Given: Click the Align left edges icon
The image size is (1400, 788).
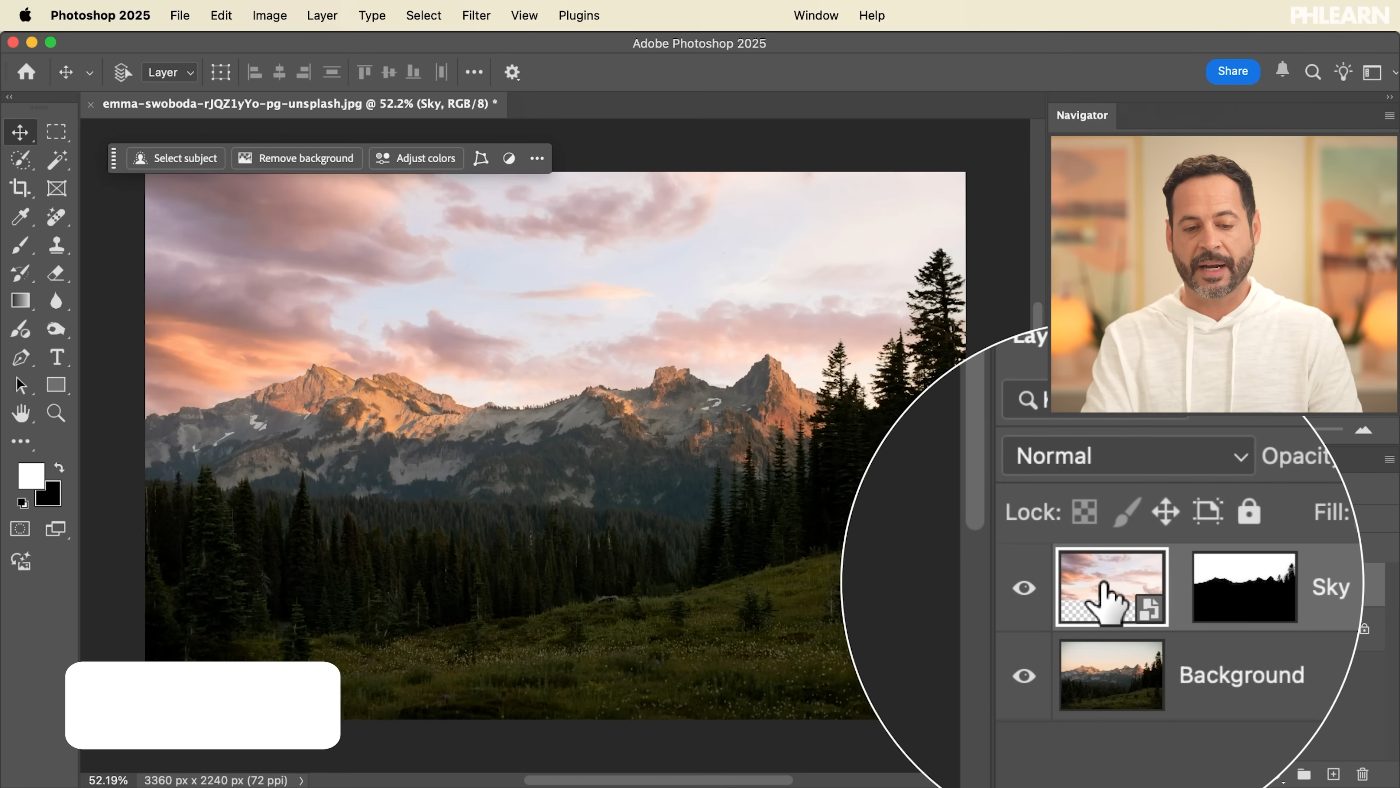Looking at the screenshot, I should (x=254, y=72).
